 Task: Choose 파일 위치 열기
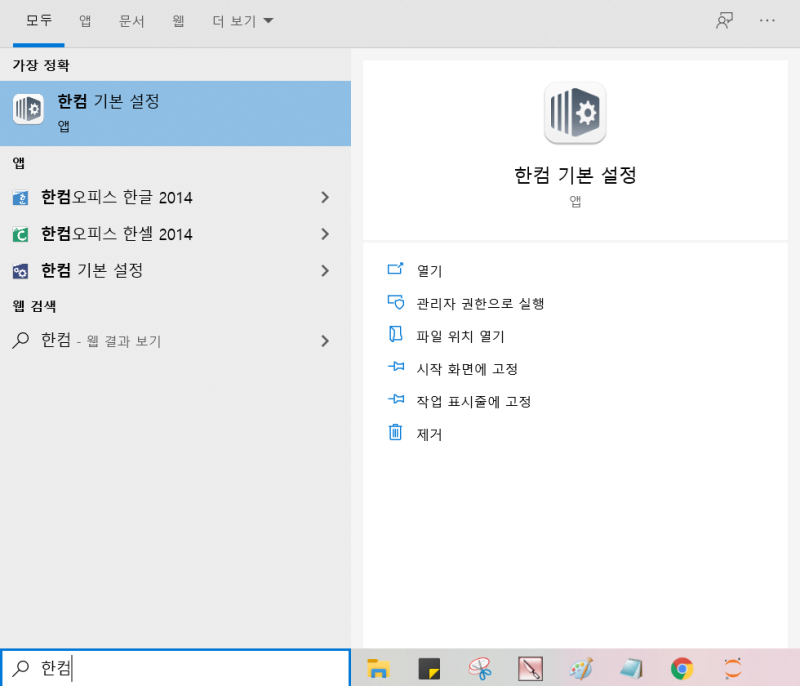pos(460,336)
